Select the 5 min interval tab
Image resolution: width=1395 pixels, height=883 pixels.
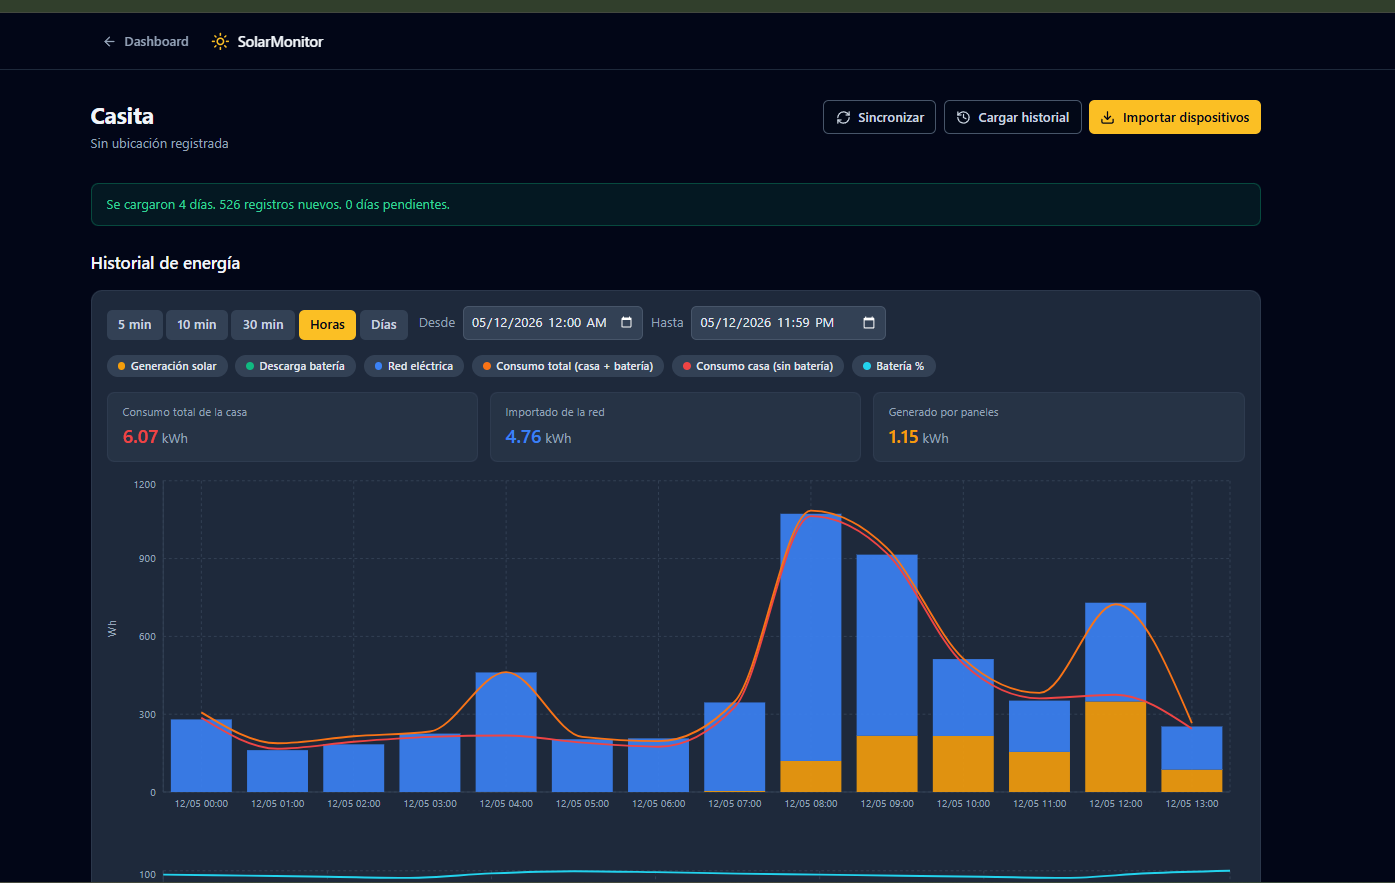pyautogui.click(x=135, y=325)
